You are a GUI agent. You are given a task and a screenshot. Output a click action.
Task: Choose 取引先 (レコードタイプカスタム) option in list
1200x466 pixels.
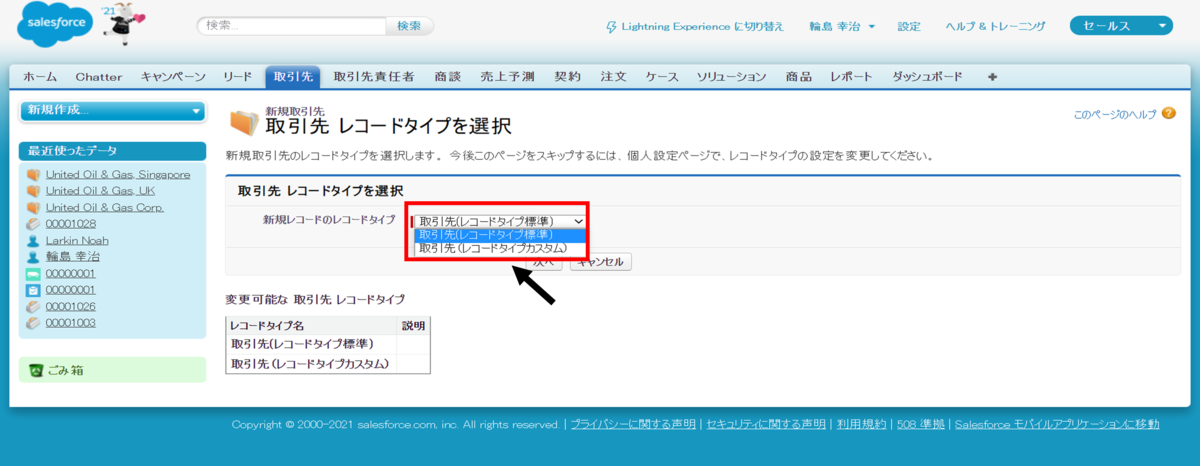pyautogui.click(x=499, y=248)
